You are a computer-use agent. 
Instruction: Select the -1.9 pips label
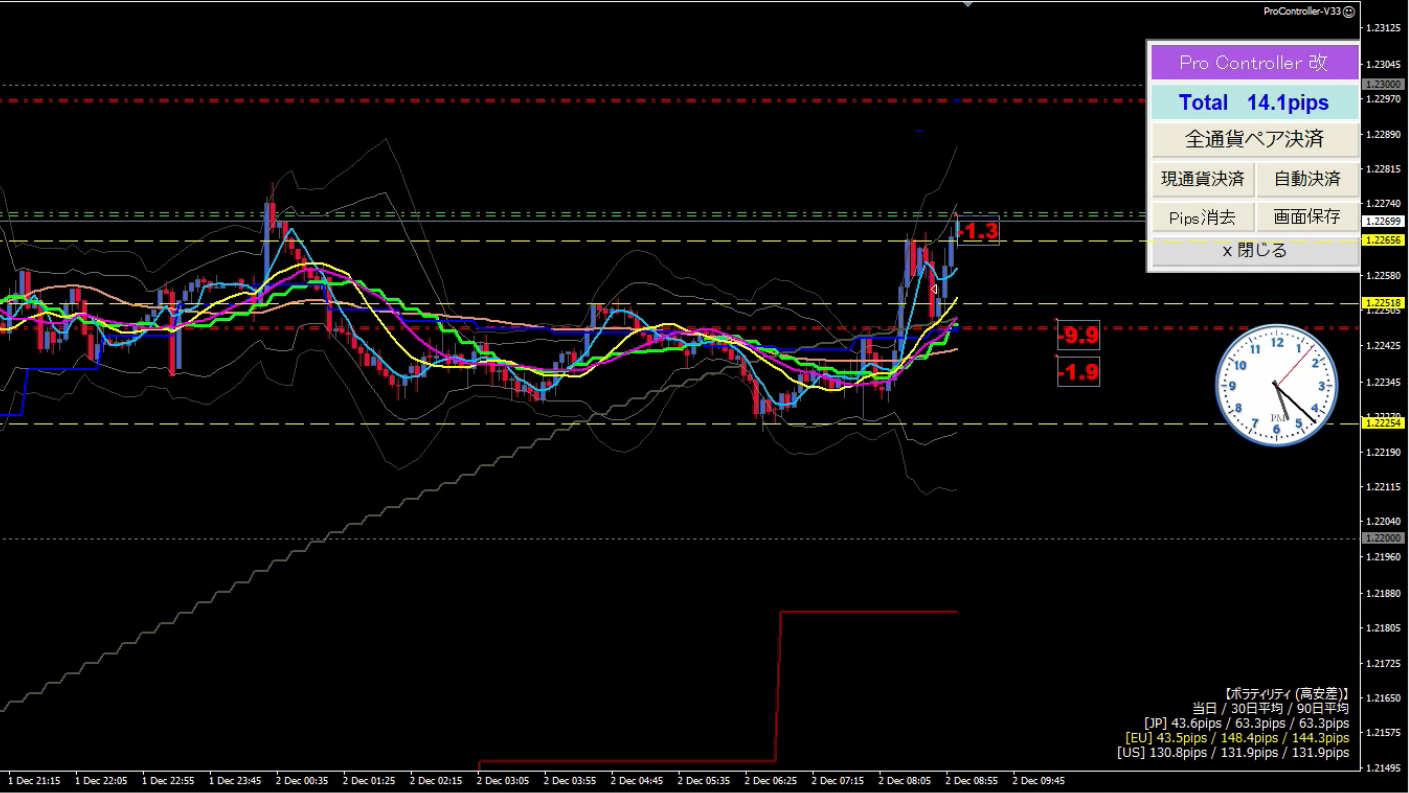coord(1079,372)
